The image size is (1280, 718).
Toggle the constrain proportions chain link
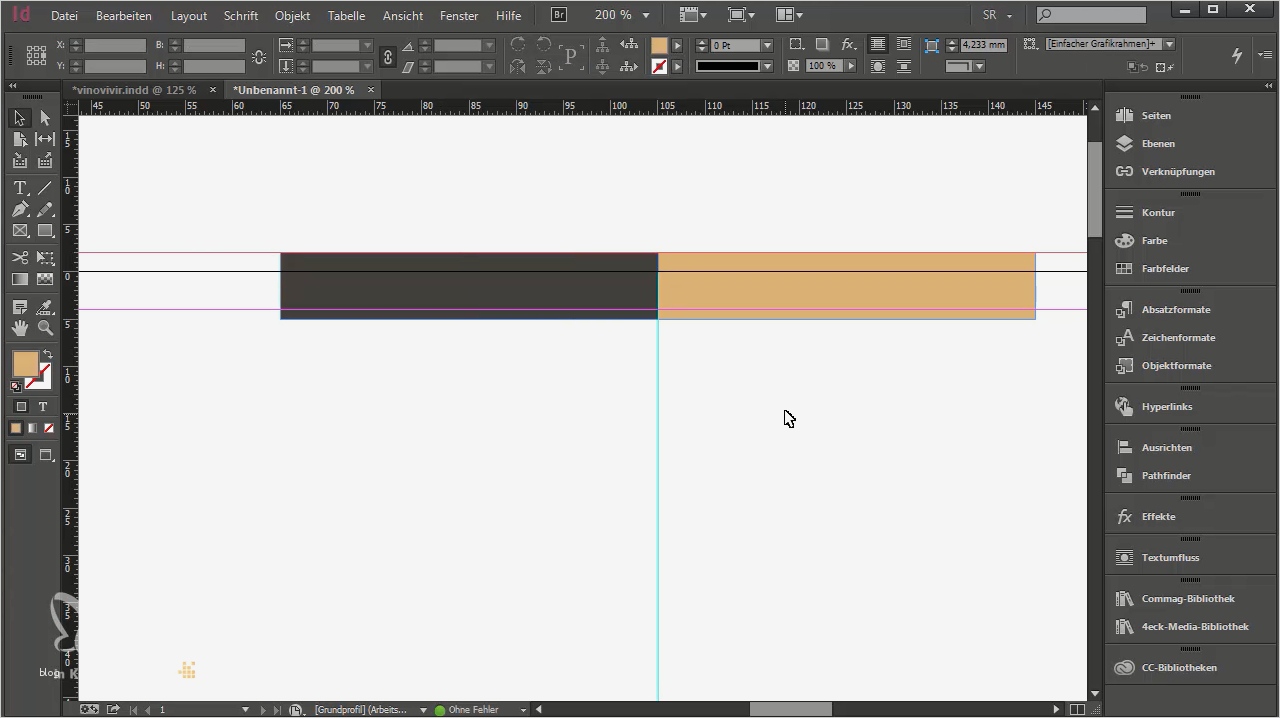[x=388, y=57]
